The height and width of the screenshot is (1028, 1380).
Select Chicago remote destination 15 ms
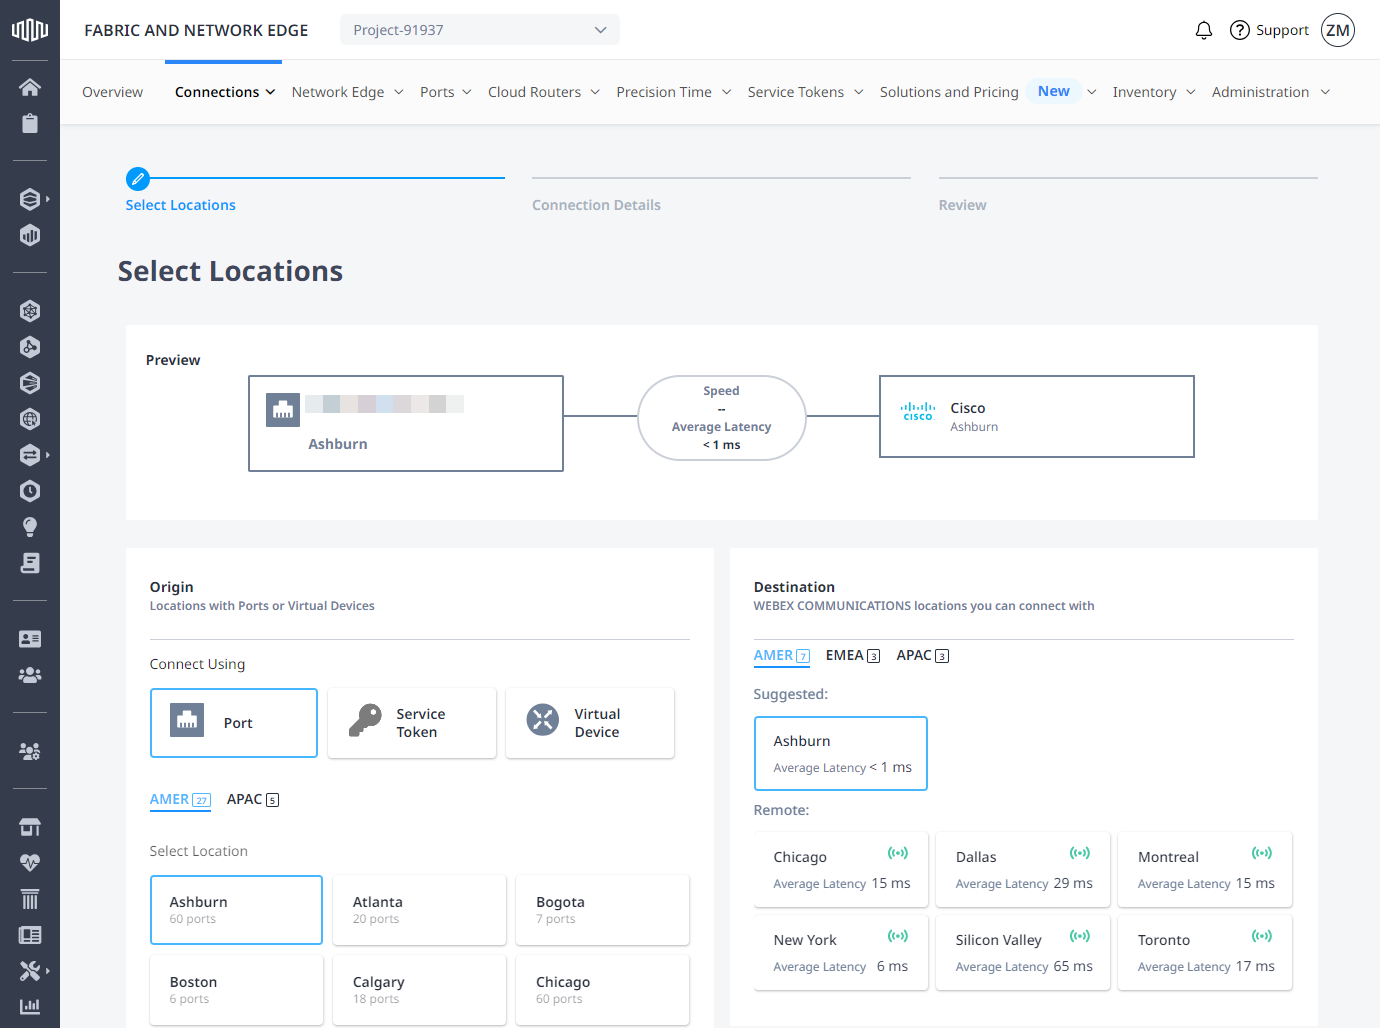point(841,870)
